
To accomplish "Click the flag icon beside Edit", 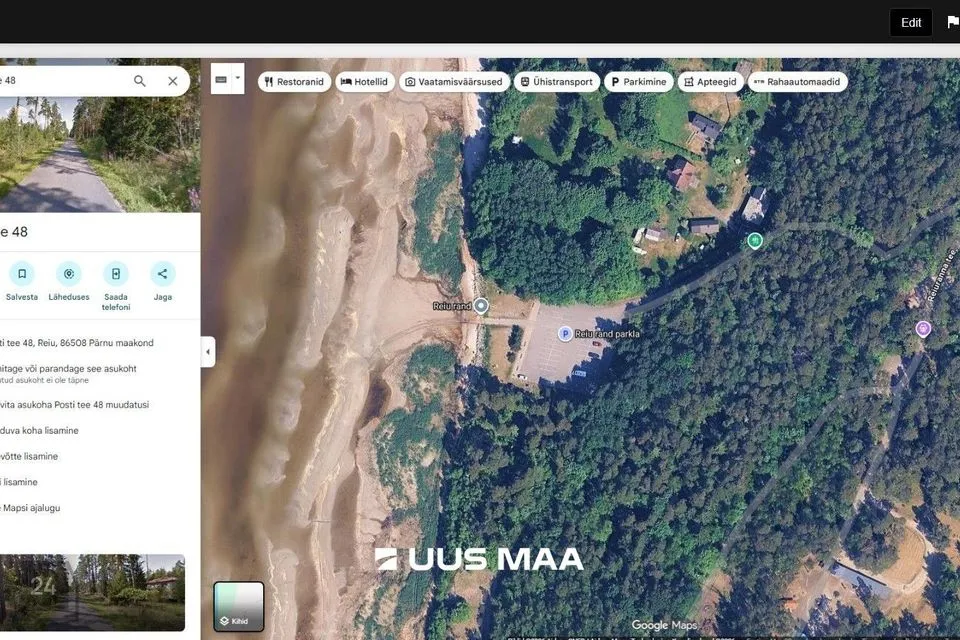I will point(953,23).
